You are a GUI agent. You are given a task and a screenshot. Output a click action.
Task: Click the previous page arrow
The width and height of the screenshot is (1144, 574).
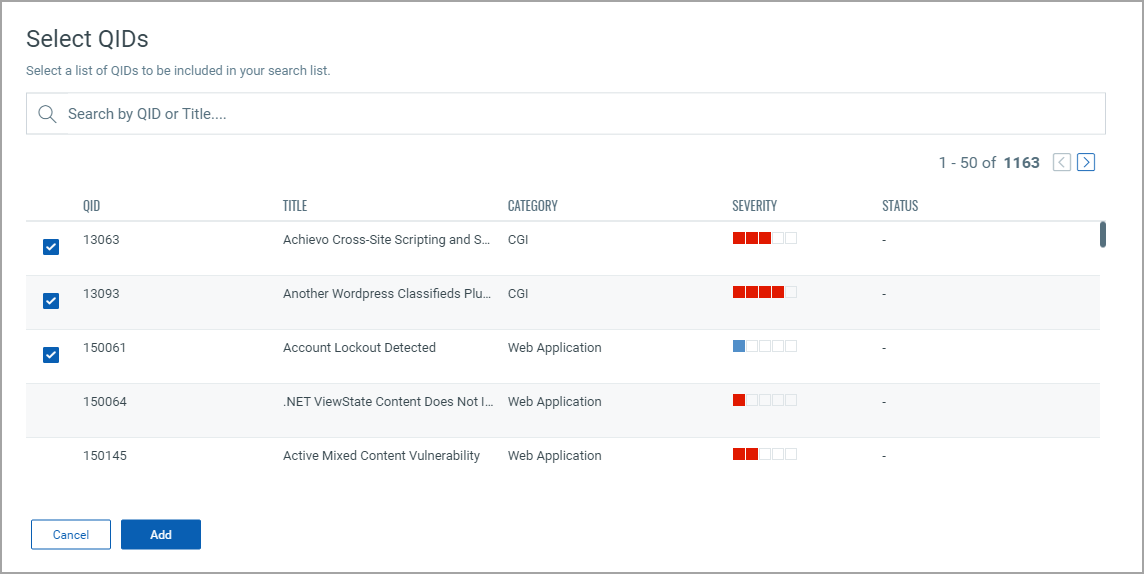[x=1062, y=162]
